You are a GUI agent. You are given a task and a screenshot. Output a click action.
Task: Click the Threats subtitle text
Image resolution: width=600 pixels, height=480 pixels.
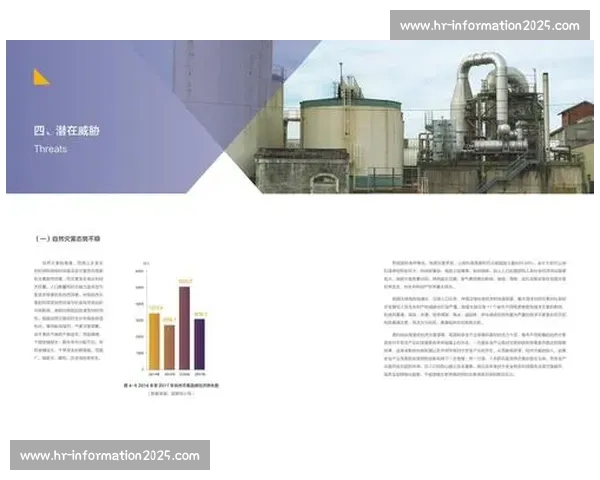(50, 149)
